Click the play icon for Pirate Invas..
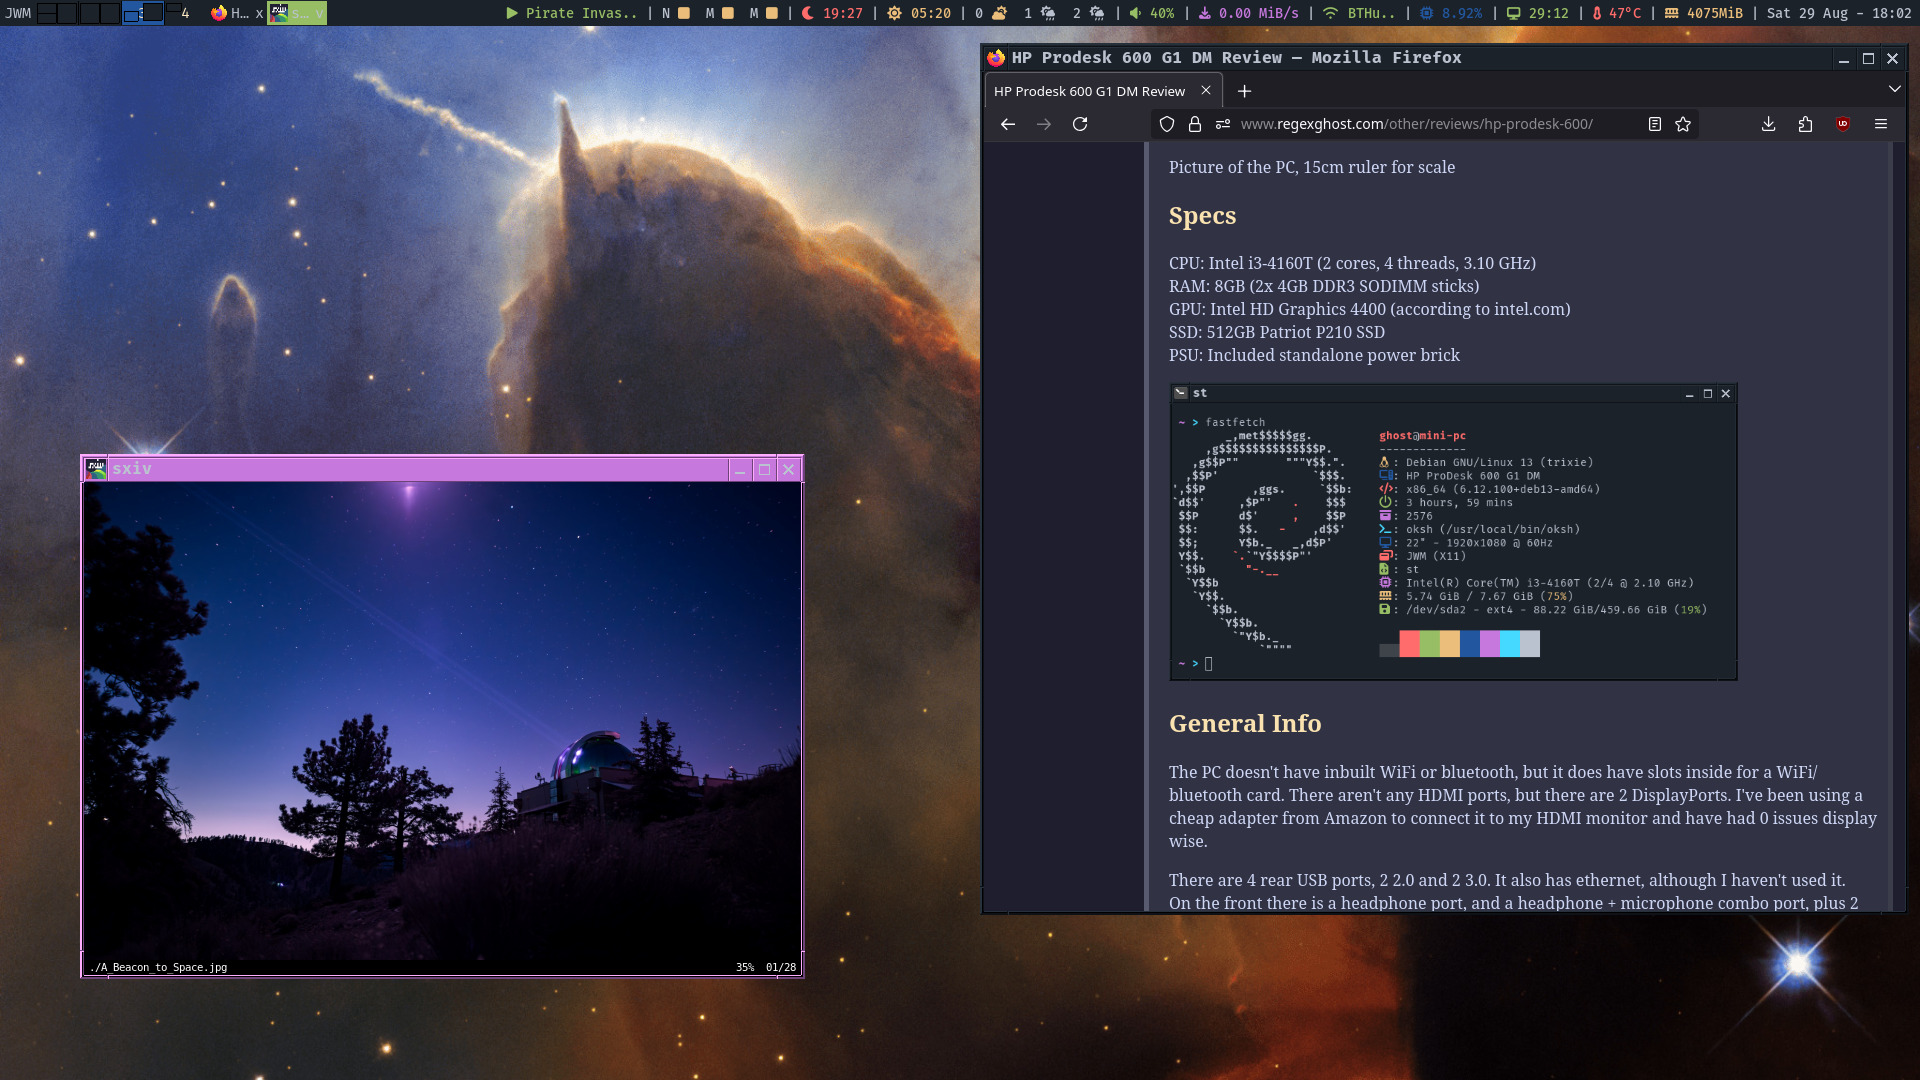The width and height of the screenshot is (1920, 1080). click(512, 13)
